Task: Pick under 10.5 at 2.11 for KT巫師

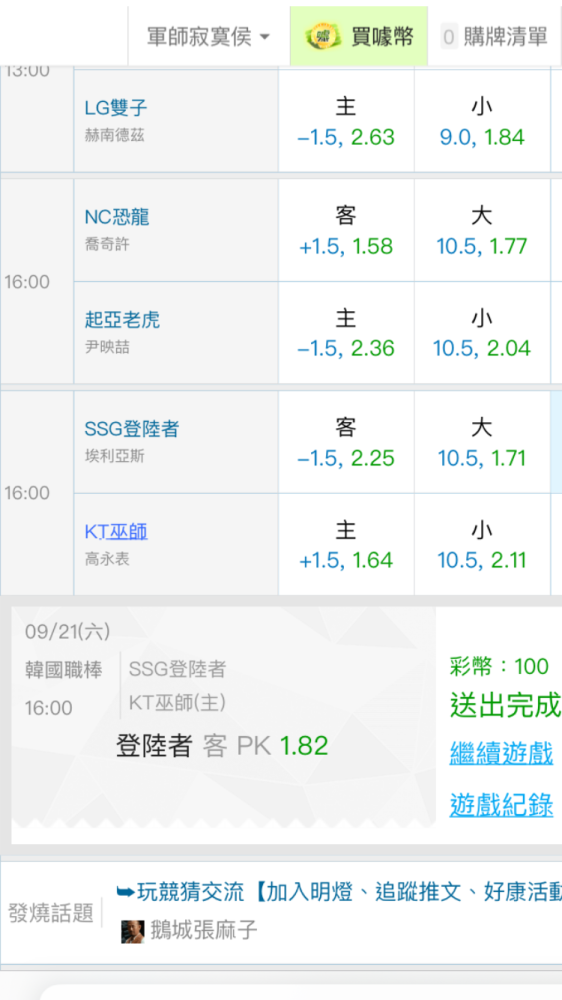Action: [x=482, y=544]
